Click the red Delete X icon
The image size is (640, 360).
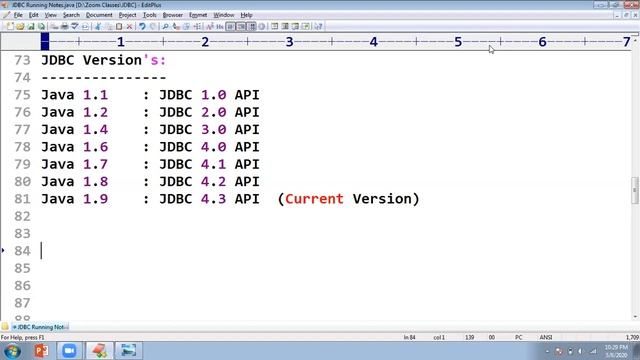(129, 27)
